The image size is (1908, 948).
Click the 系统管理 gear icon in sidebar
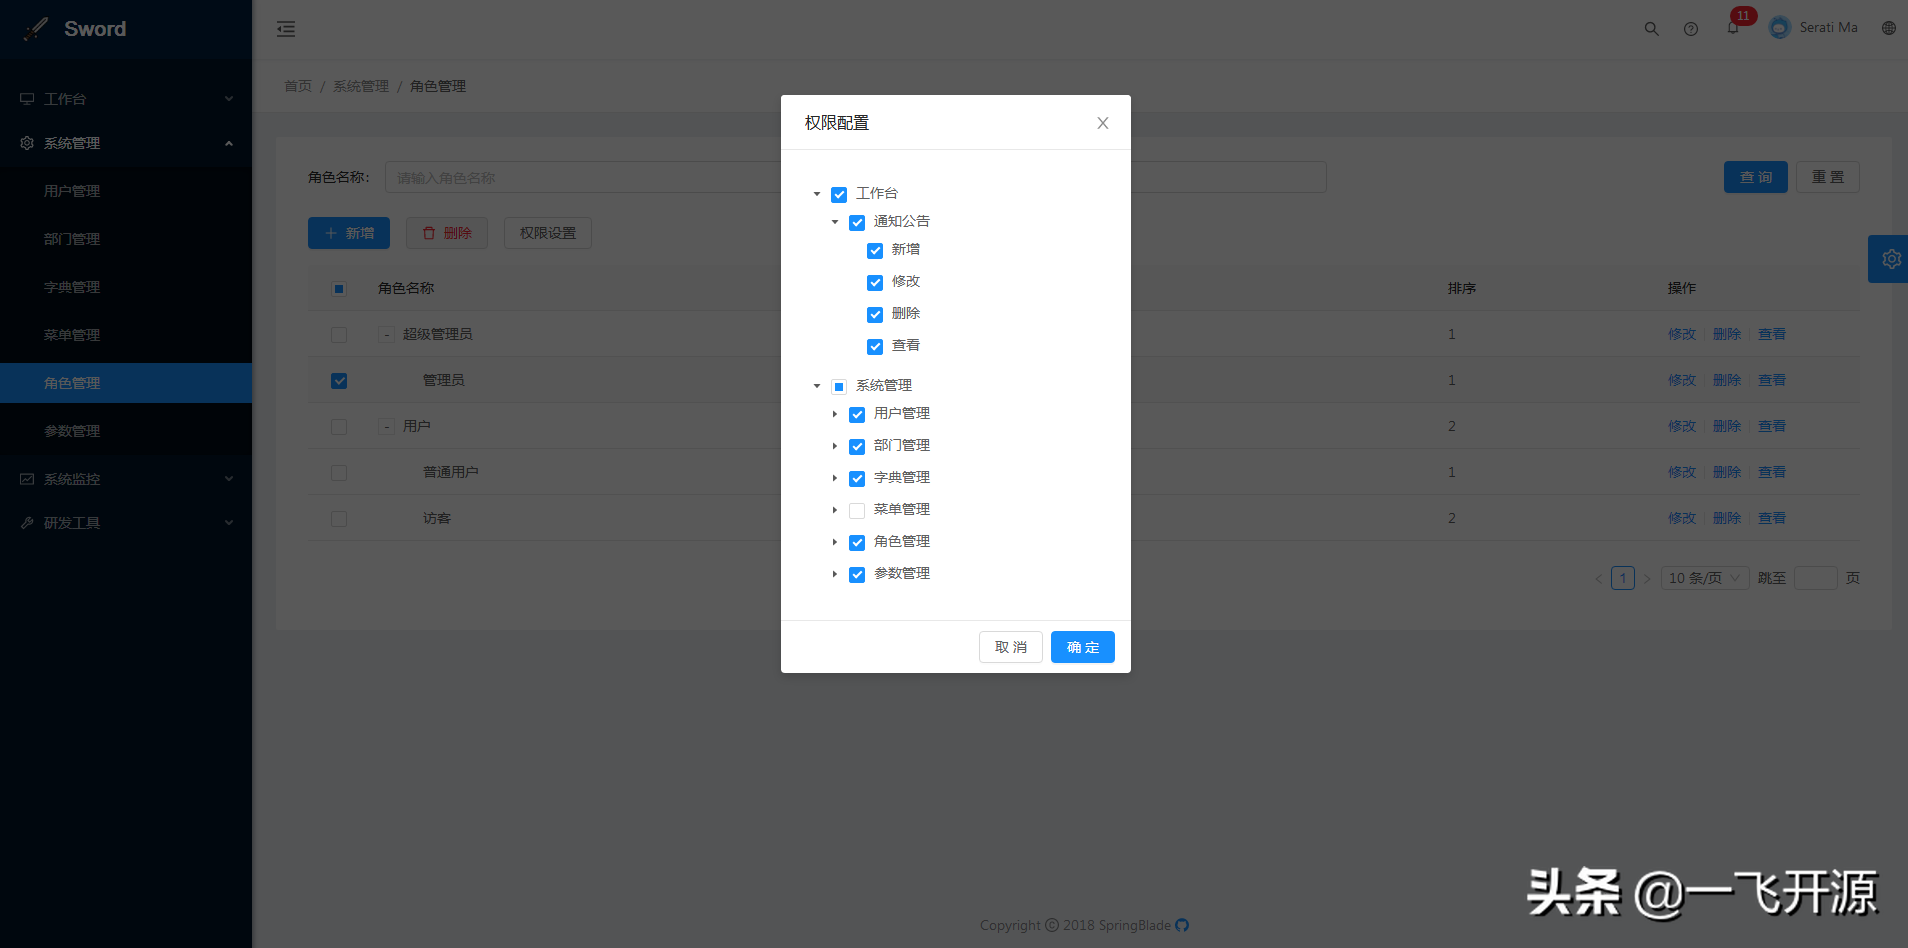coord(27,143)
